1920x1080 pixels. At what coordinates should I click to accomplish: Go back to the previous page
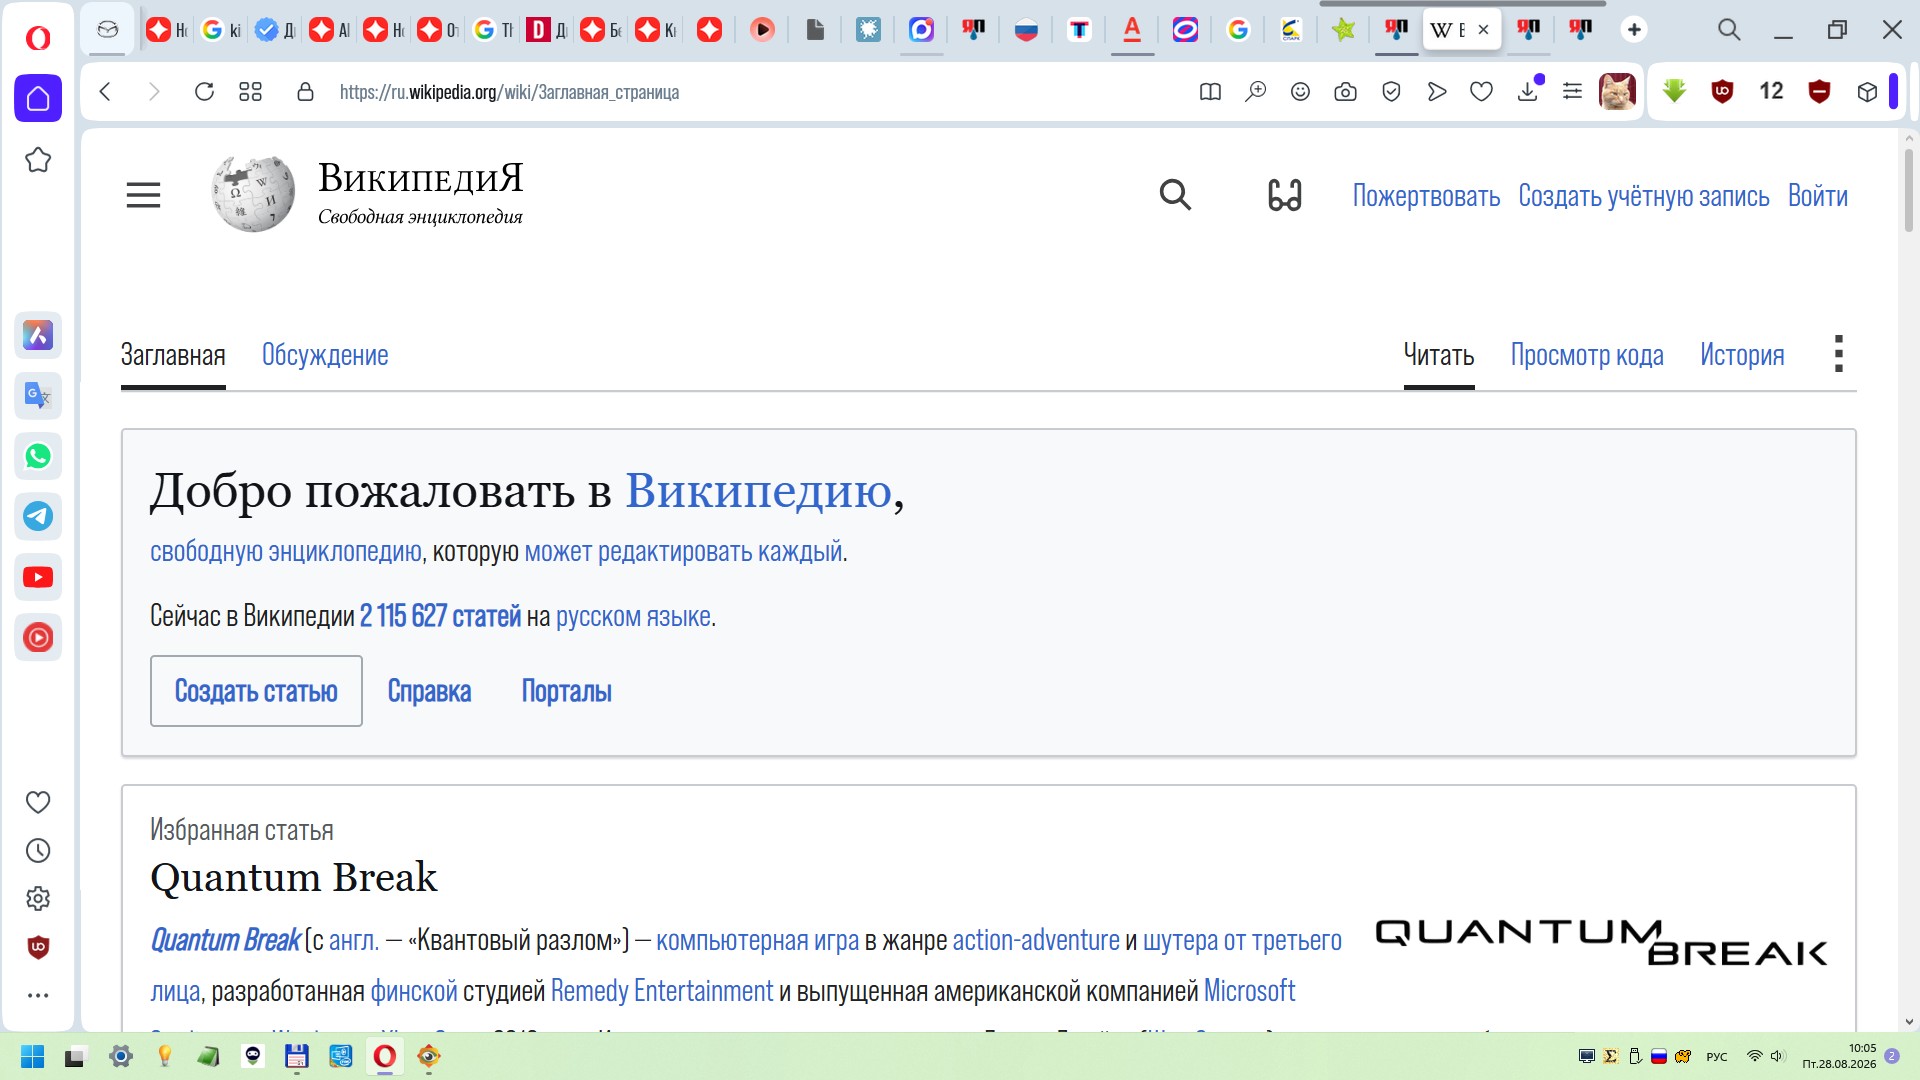[105, 92]
